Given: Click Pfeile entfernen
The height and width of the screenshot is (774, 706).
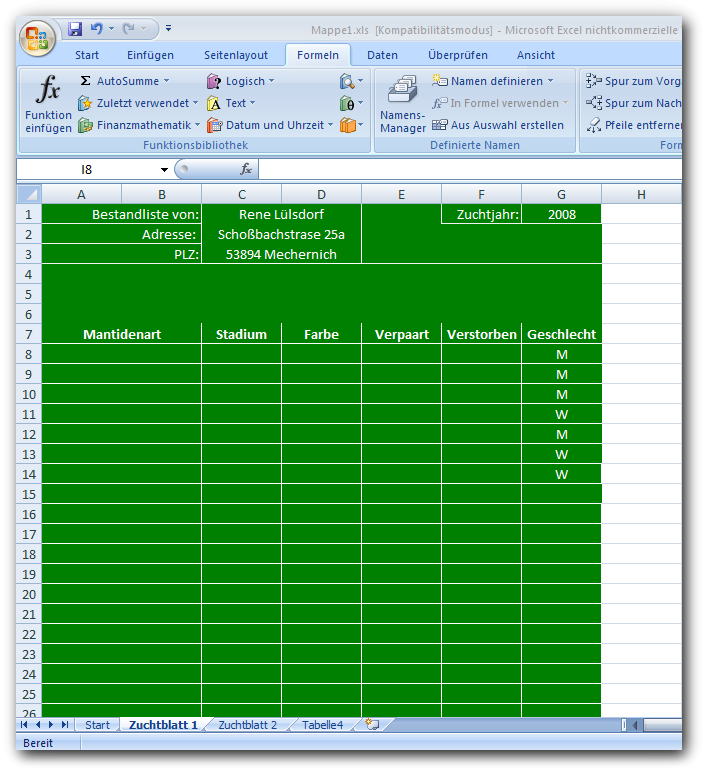Looking at the screenshot, I should tap(633, 125).
